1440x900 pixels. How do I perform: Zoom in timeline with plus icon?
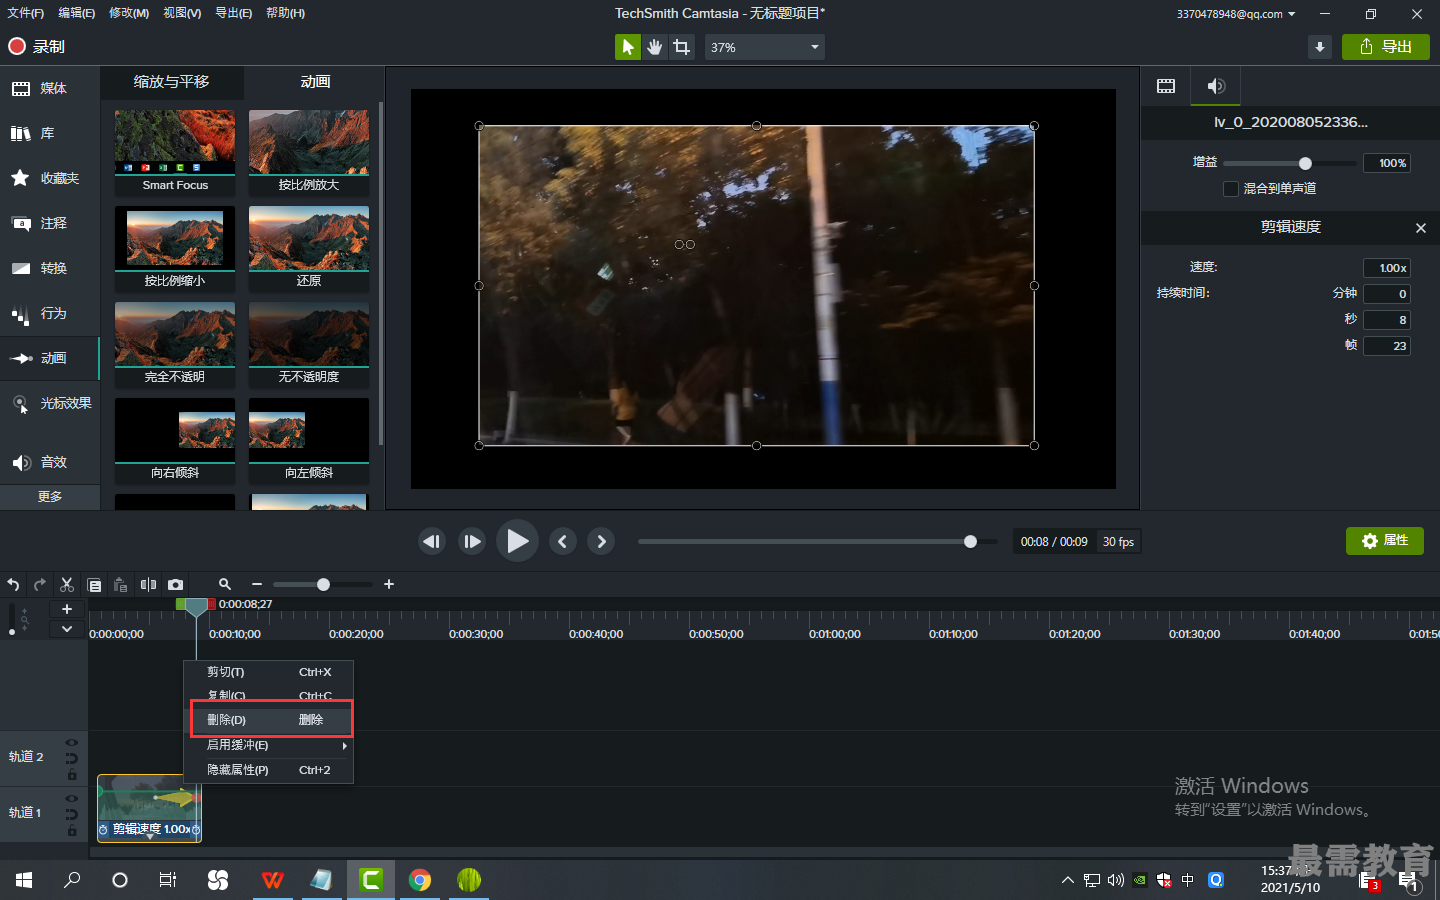click(x=389, y=584)
